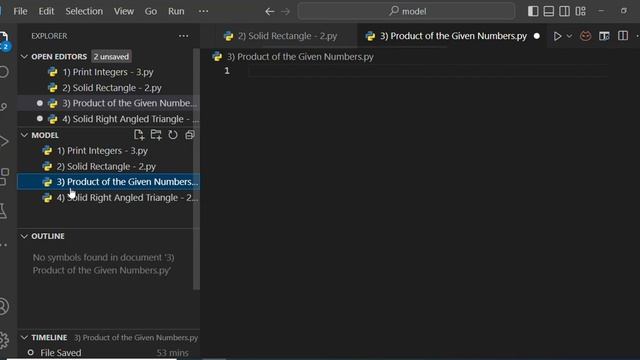The image size is (640, 360).
Task: Open the Explorer view in activity bar
Action: [x=4, y=40]
